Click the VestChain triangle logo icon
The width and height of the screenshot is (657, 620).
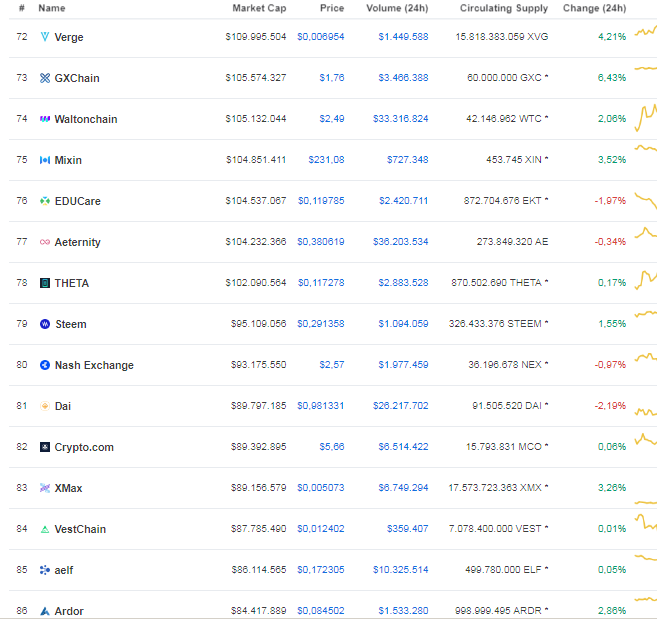coord(44,529)
